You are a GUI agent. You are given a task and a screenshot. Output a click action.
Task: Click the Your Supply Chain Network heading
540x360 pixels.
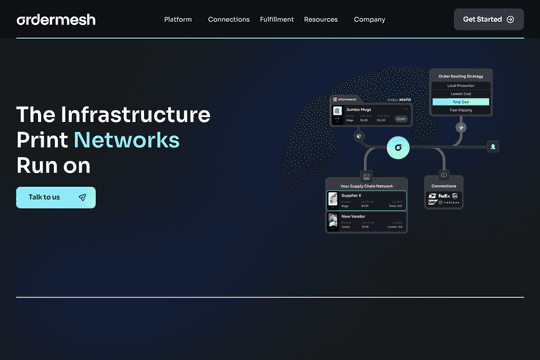(366, 186)
